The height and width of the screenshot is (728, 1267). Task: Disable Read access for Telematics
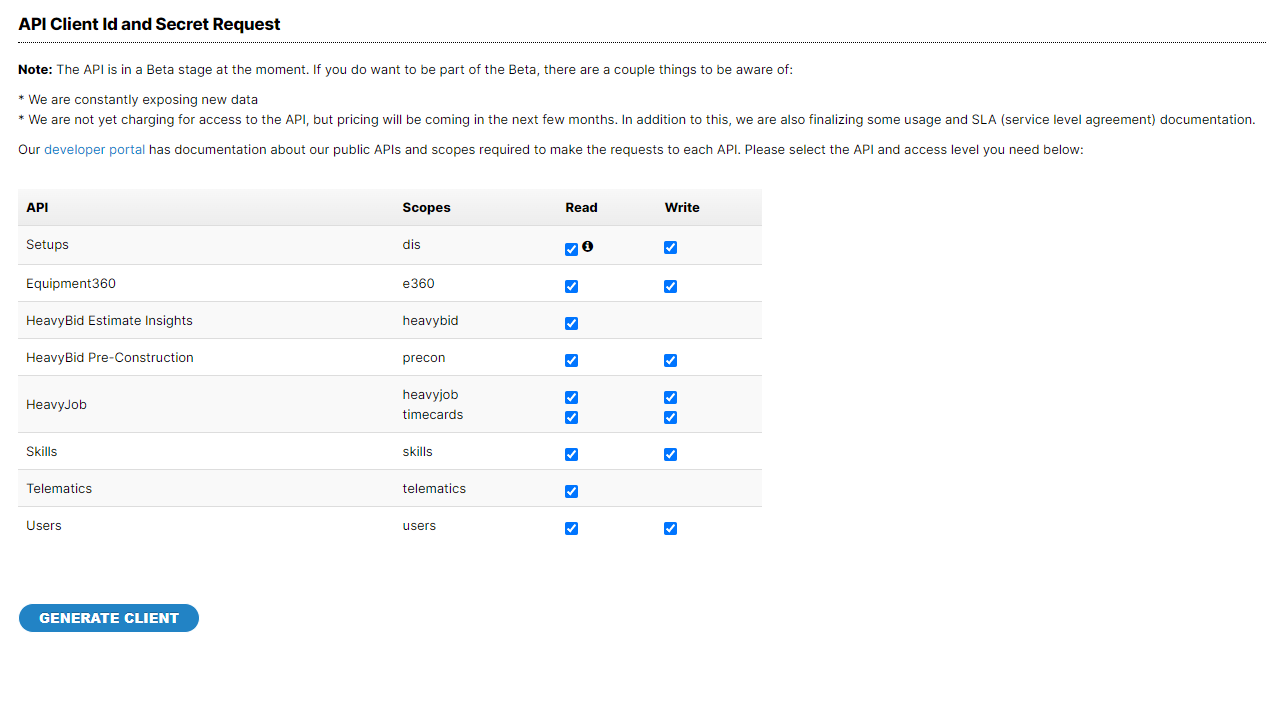tap(571, 491)
